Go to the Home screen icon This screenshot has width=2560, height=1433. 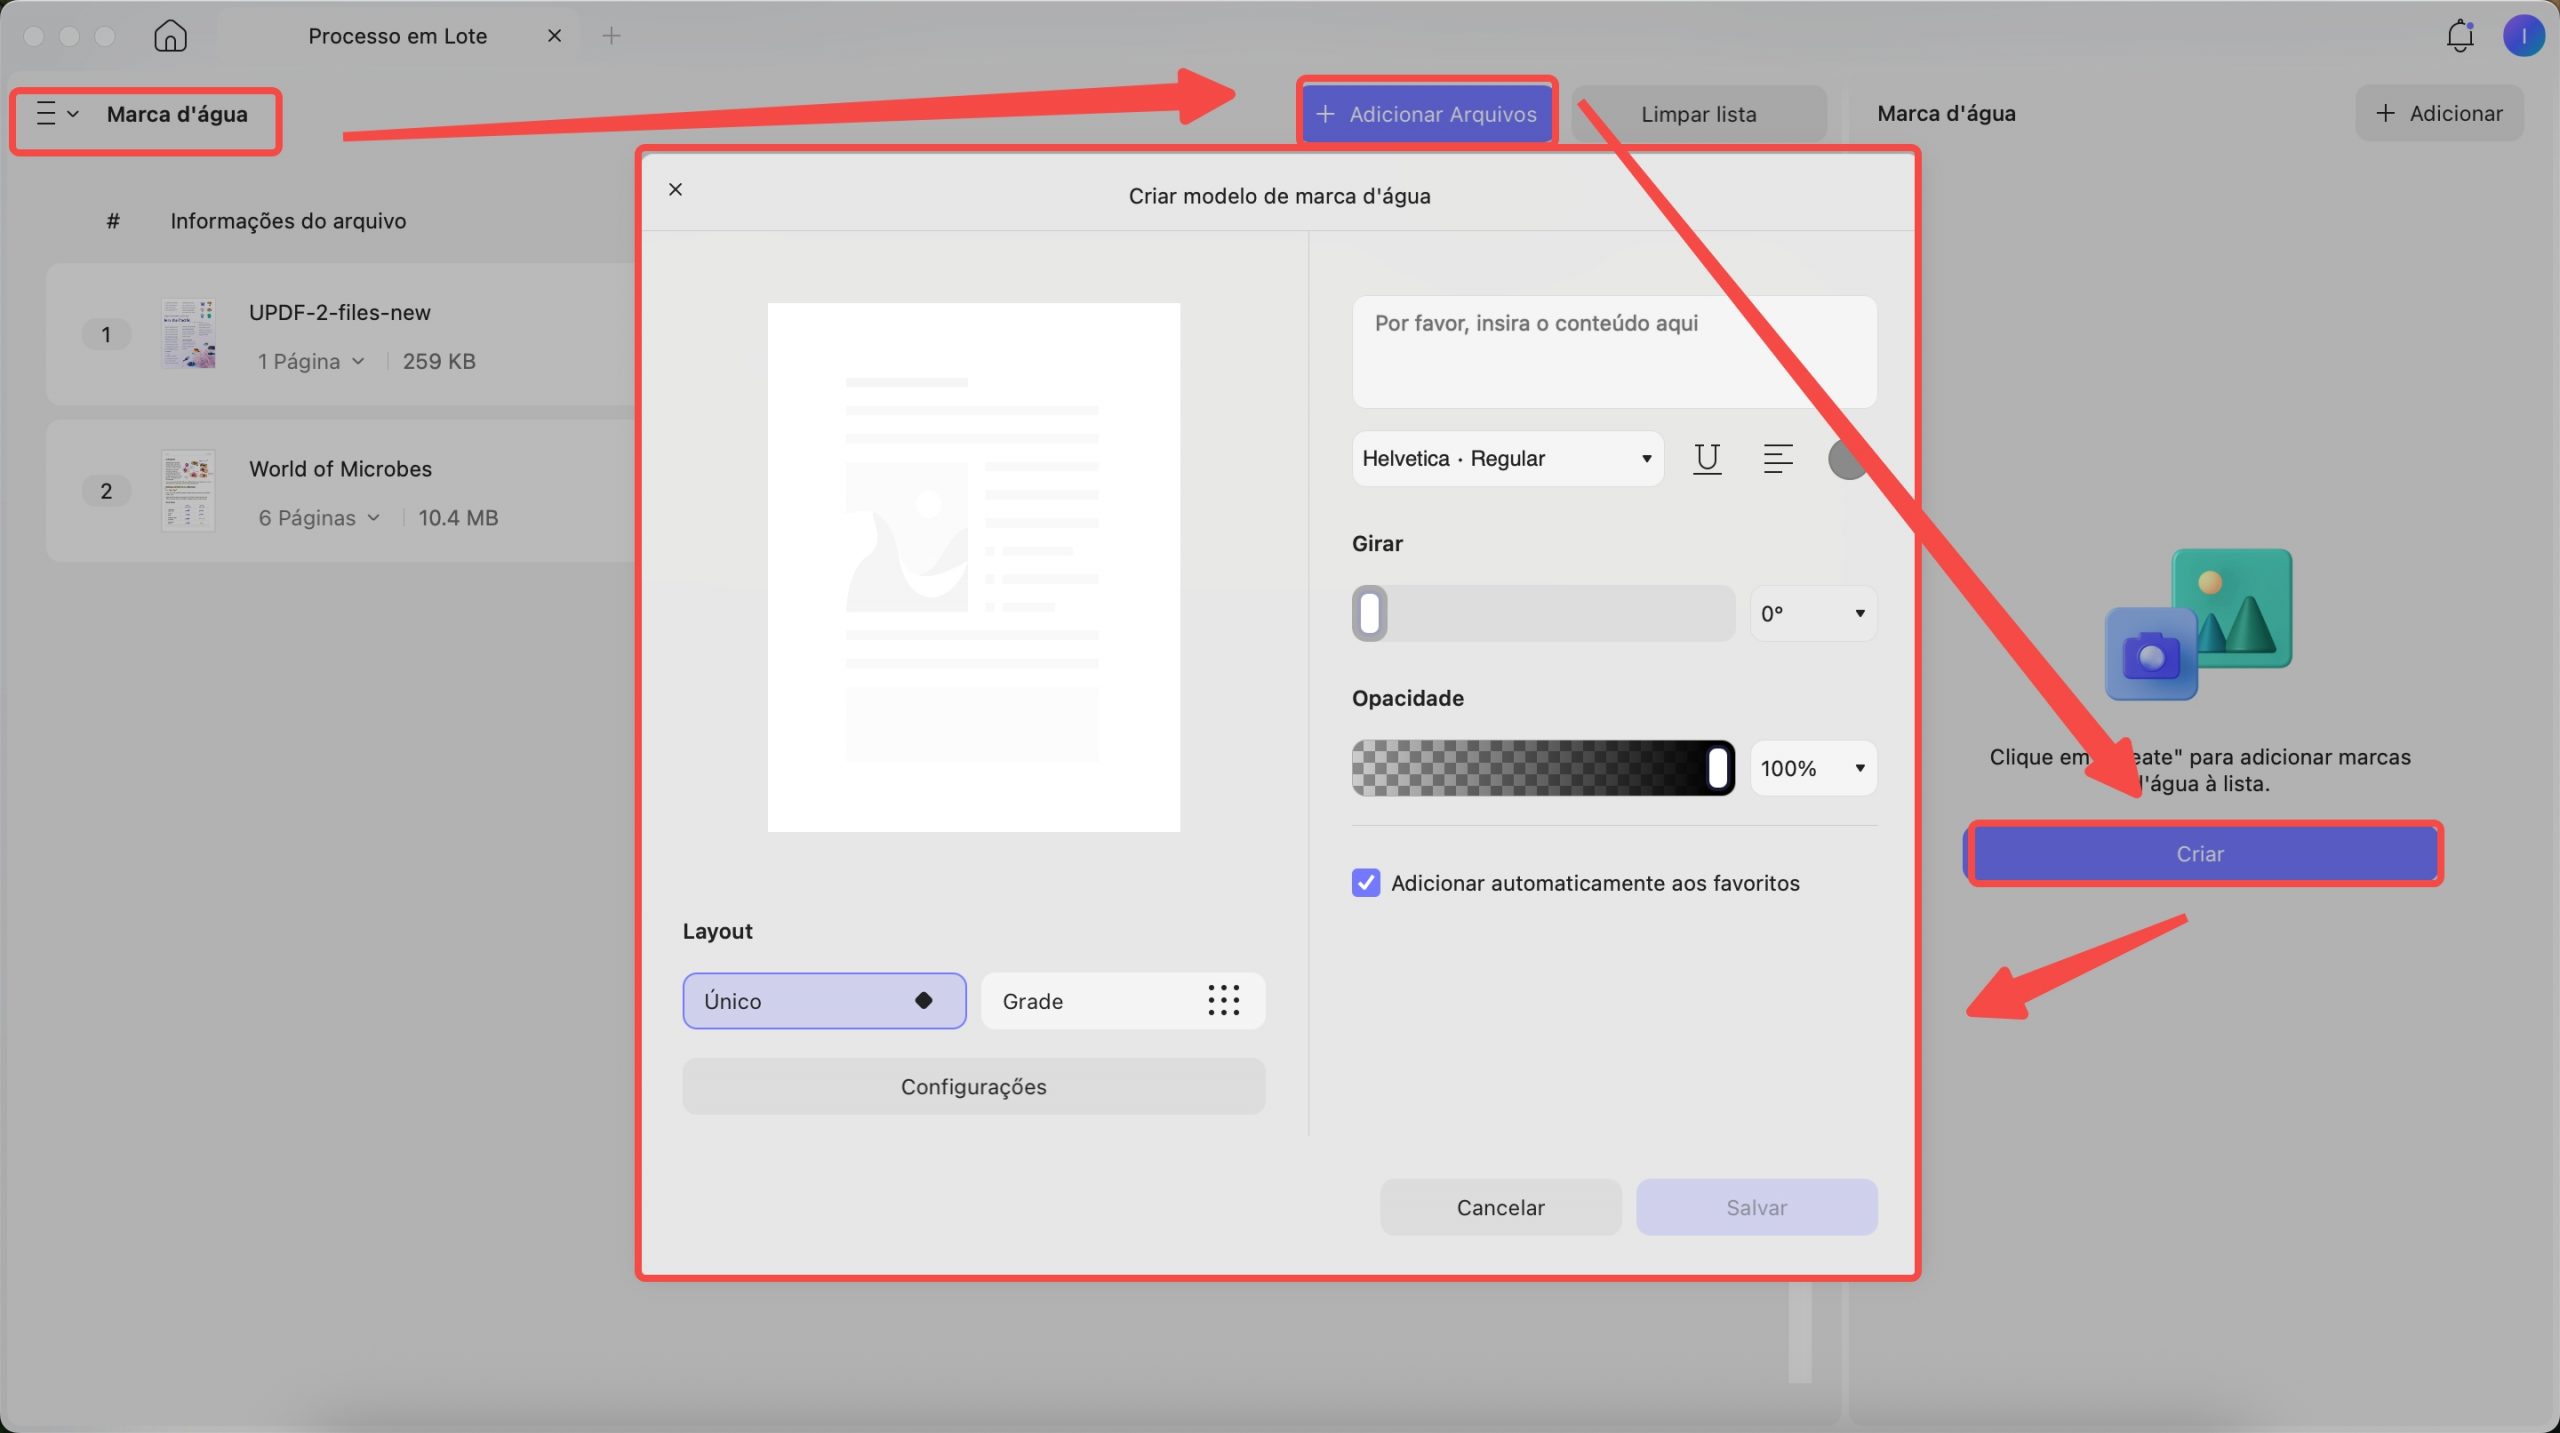170,36
